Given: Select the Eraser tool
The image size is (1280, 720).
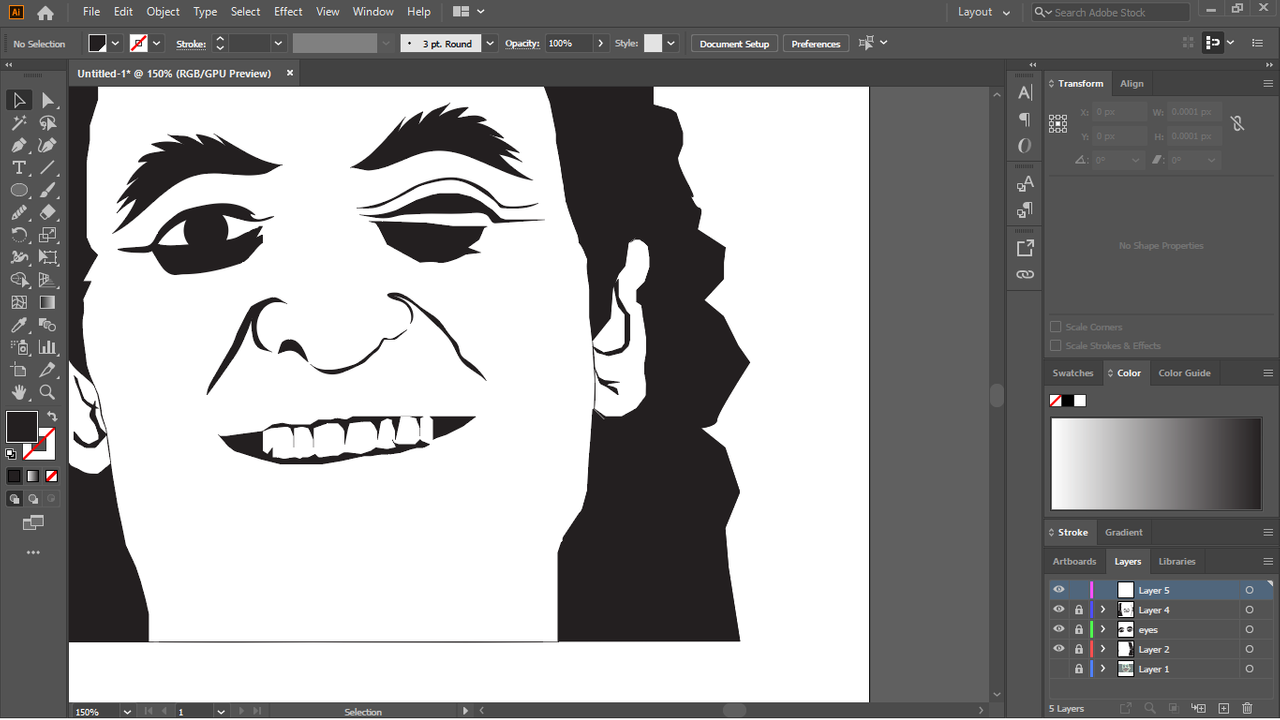Looking at the screenshot, I should [x=47, y=213].
